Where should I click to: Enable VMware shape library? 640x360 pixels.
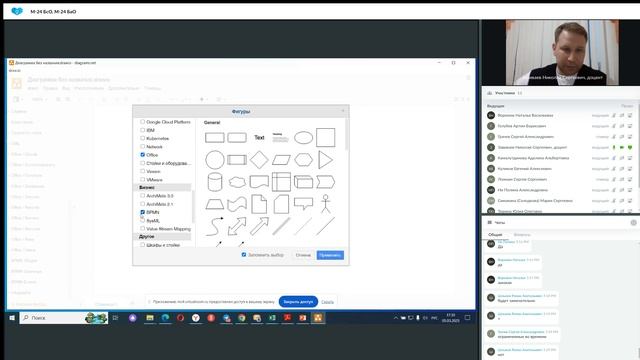pyautogui.click(x=142, y=179)
